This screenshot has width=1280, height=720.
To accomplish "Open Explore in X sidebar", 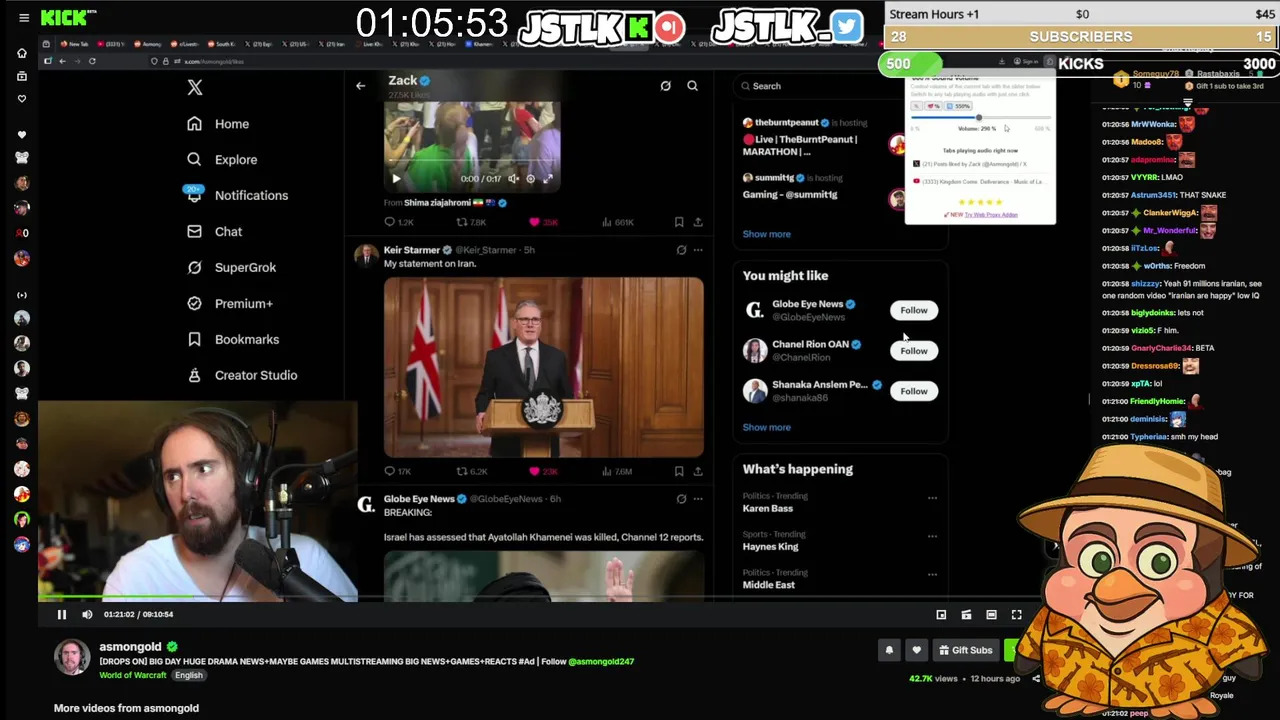I will pos(222,159).
